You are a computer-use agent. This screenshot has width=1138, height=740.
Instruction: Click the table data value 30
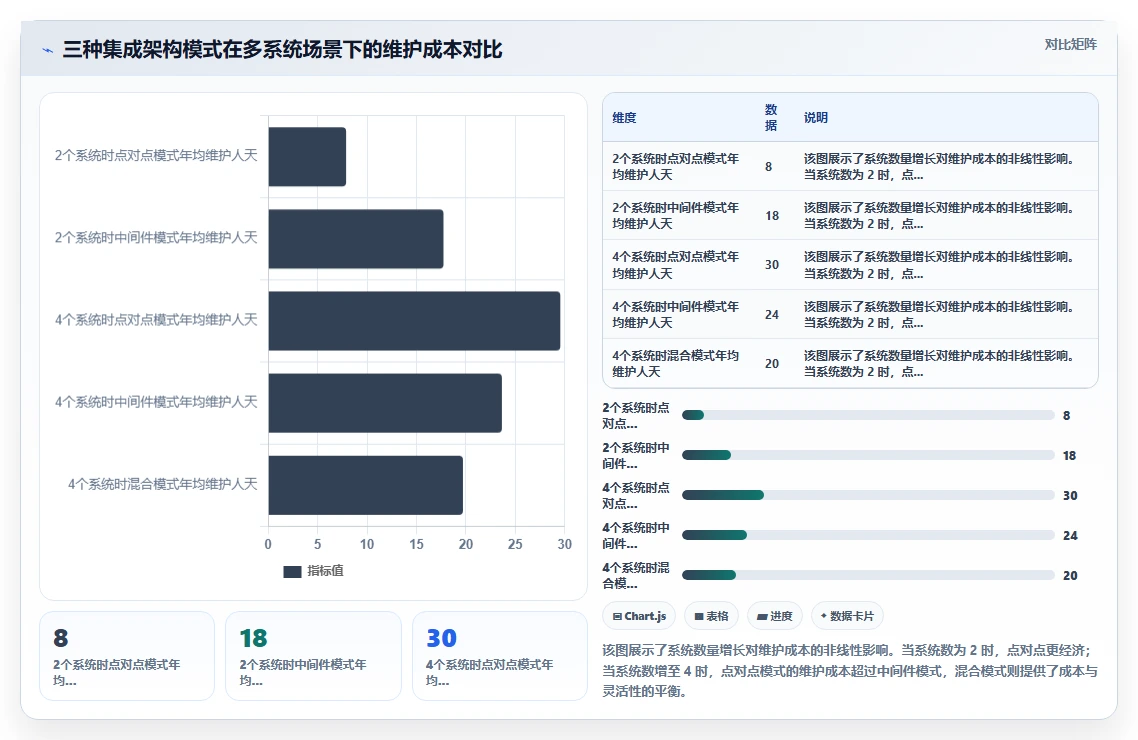[x=772, y=265]
